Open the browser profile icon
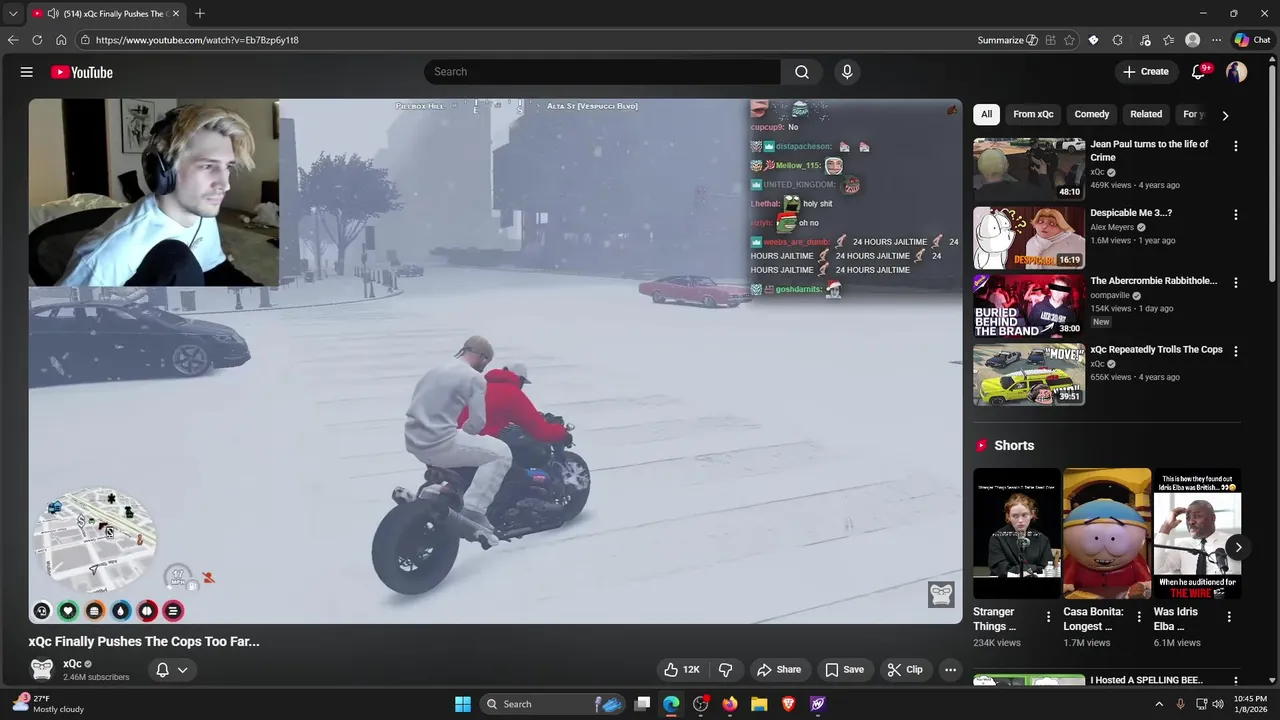The height and width of the screenshot is (720, 1280). tap(1192, 40)
